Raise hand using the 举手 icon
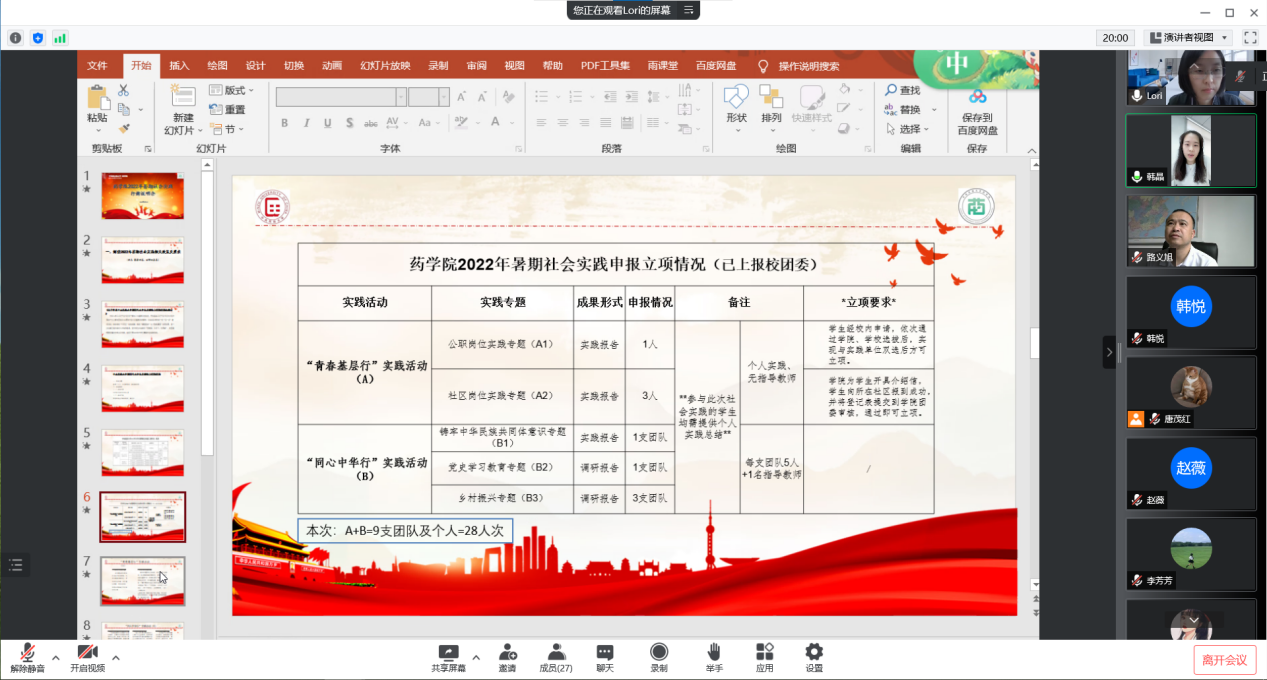This screenshot has width=1267, height=680. tap(714, 657)
